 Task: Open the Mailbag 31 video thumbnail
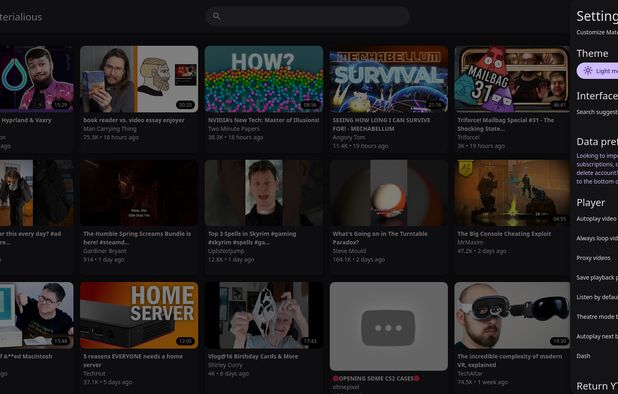coord(512,79)
